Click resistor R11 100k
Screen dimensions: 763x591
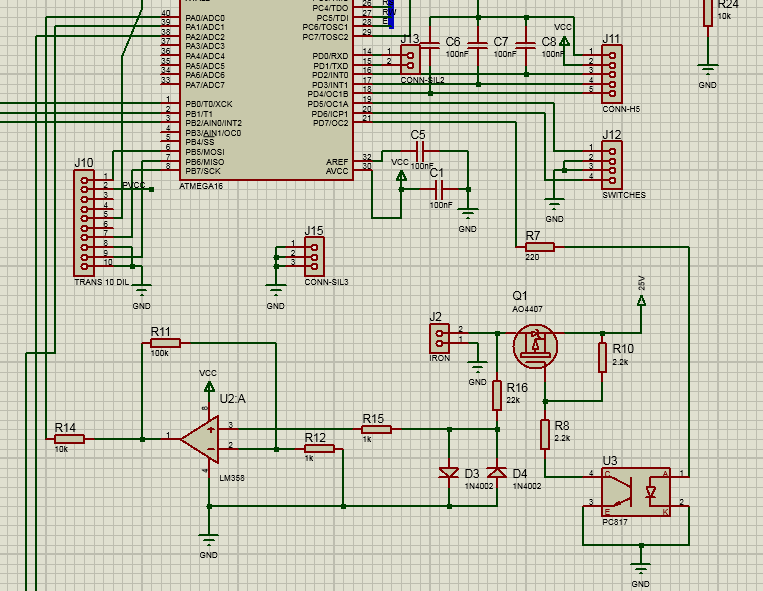click(165, 343)
